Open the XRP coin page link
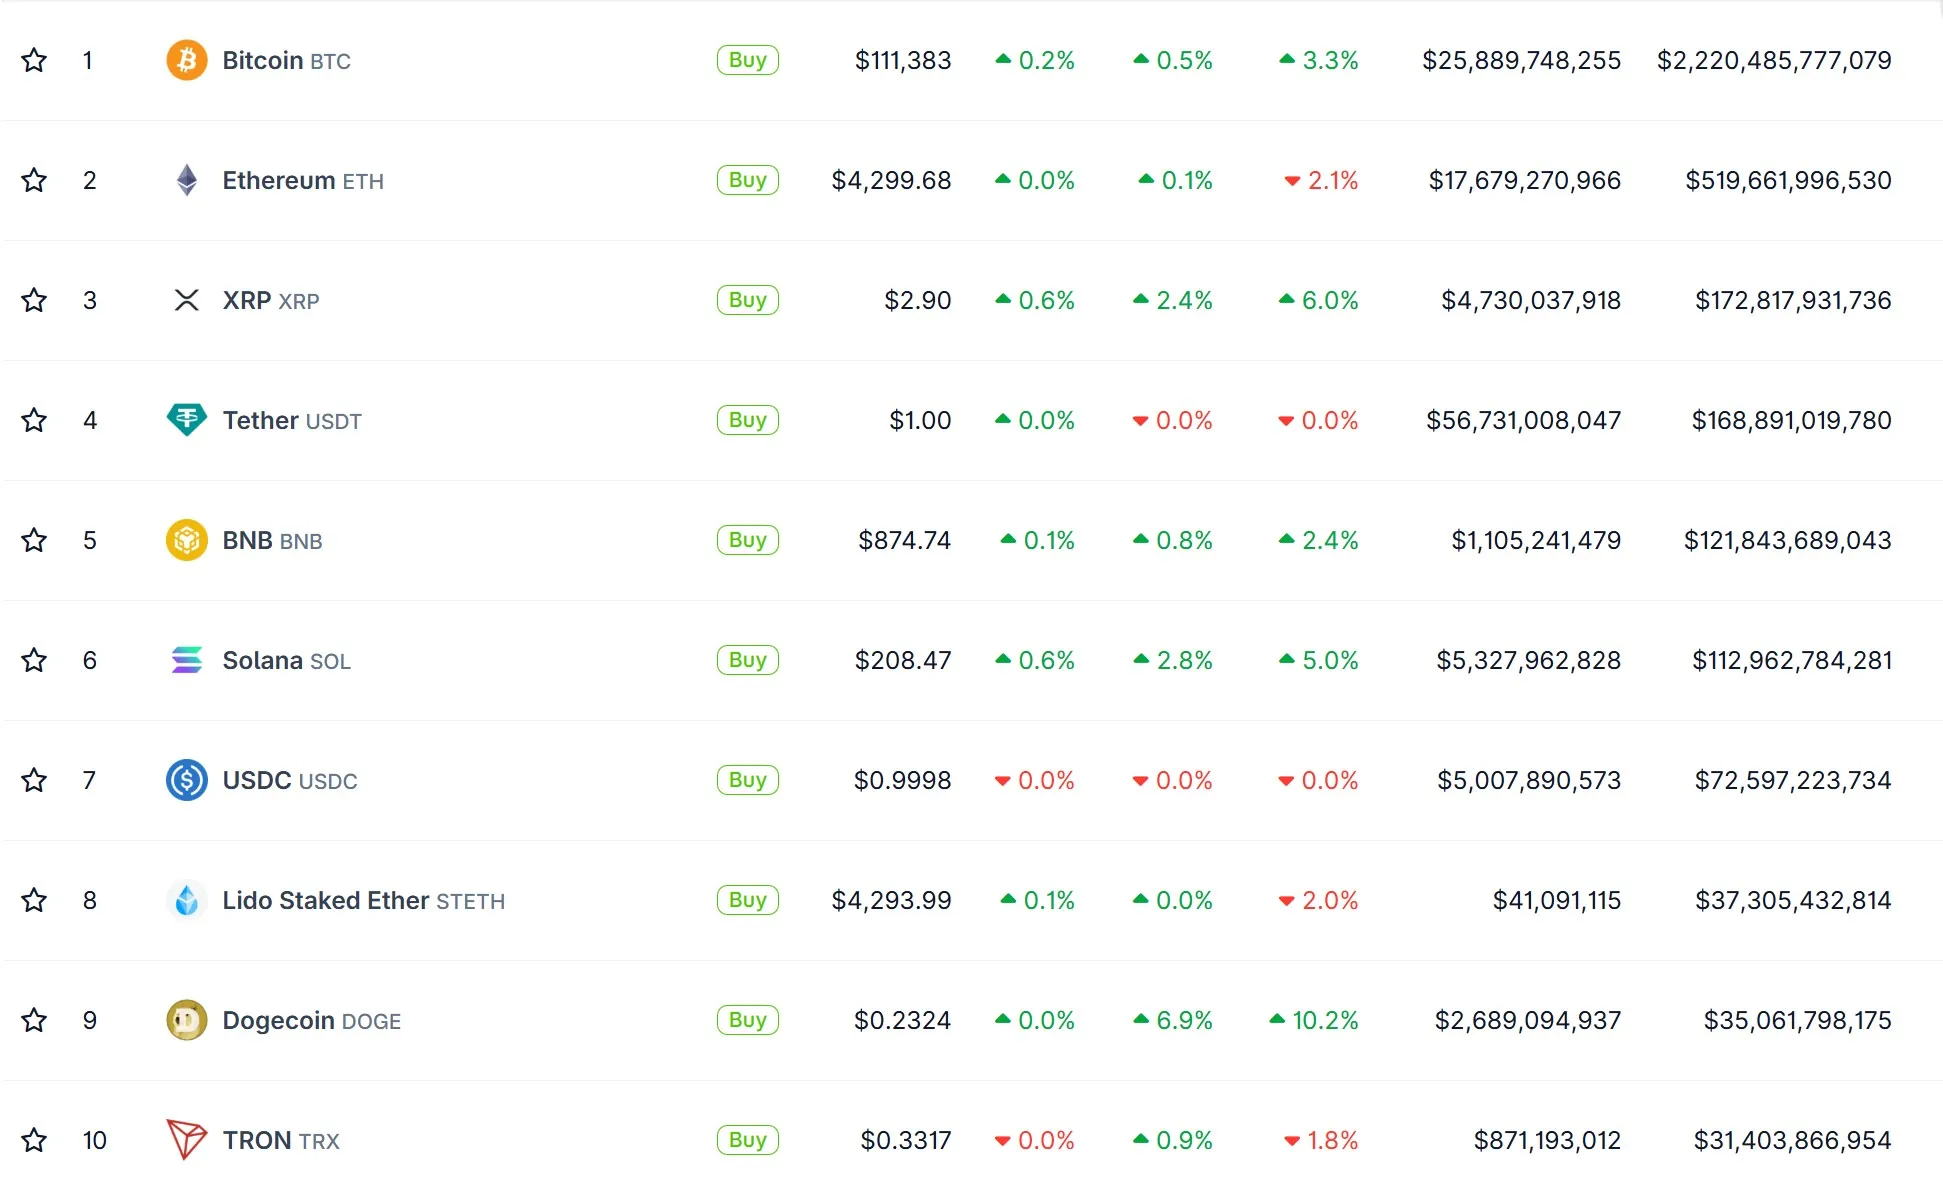 coord(245,300)
